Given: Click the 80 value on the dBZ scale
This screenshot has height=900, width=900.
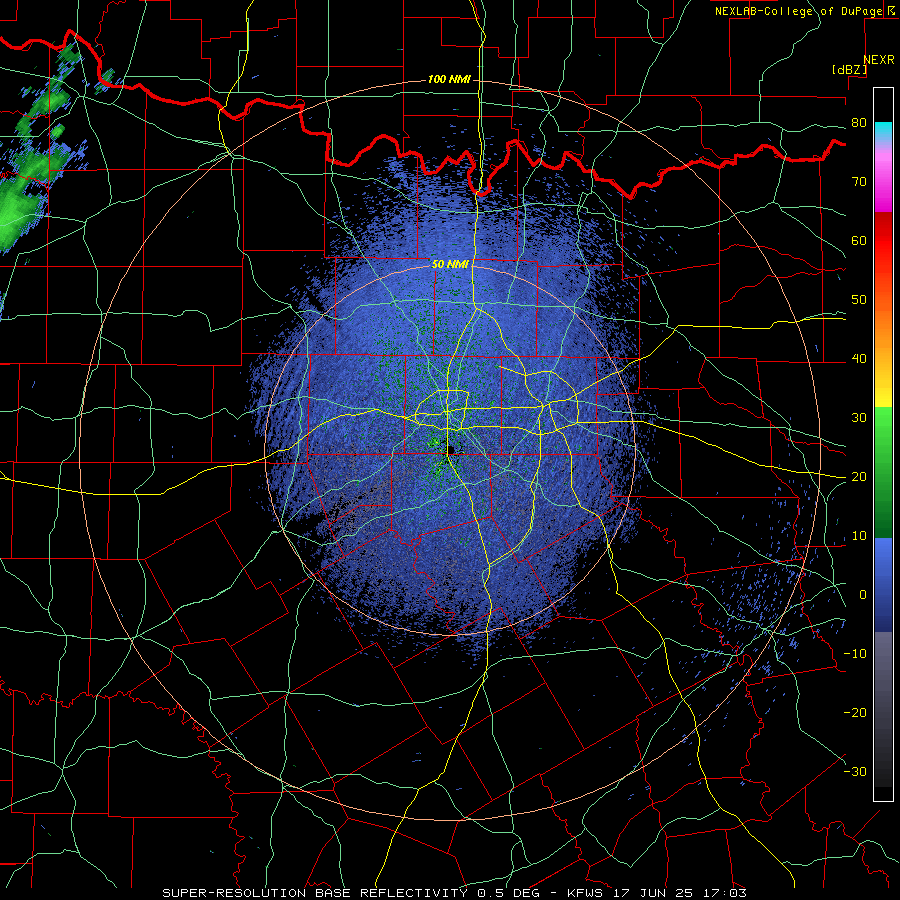Looking at the screenshot, I should (859, 123).
